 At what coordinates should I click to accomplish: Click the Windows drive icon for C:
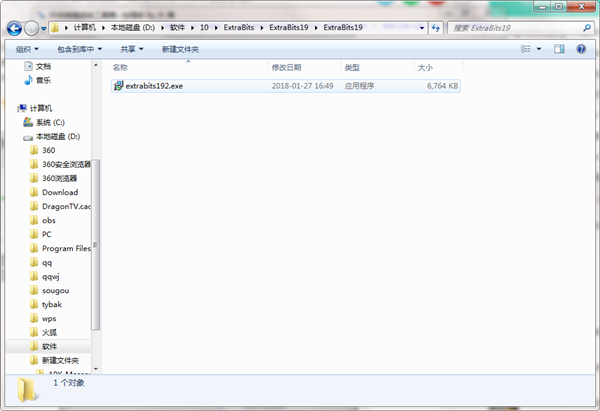coord(28,122)
